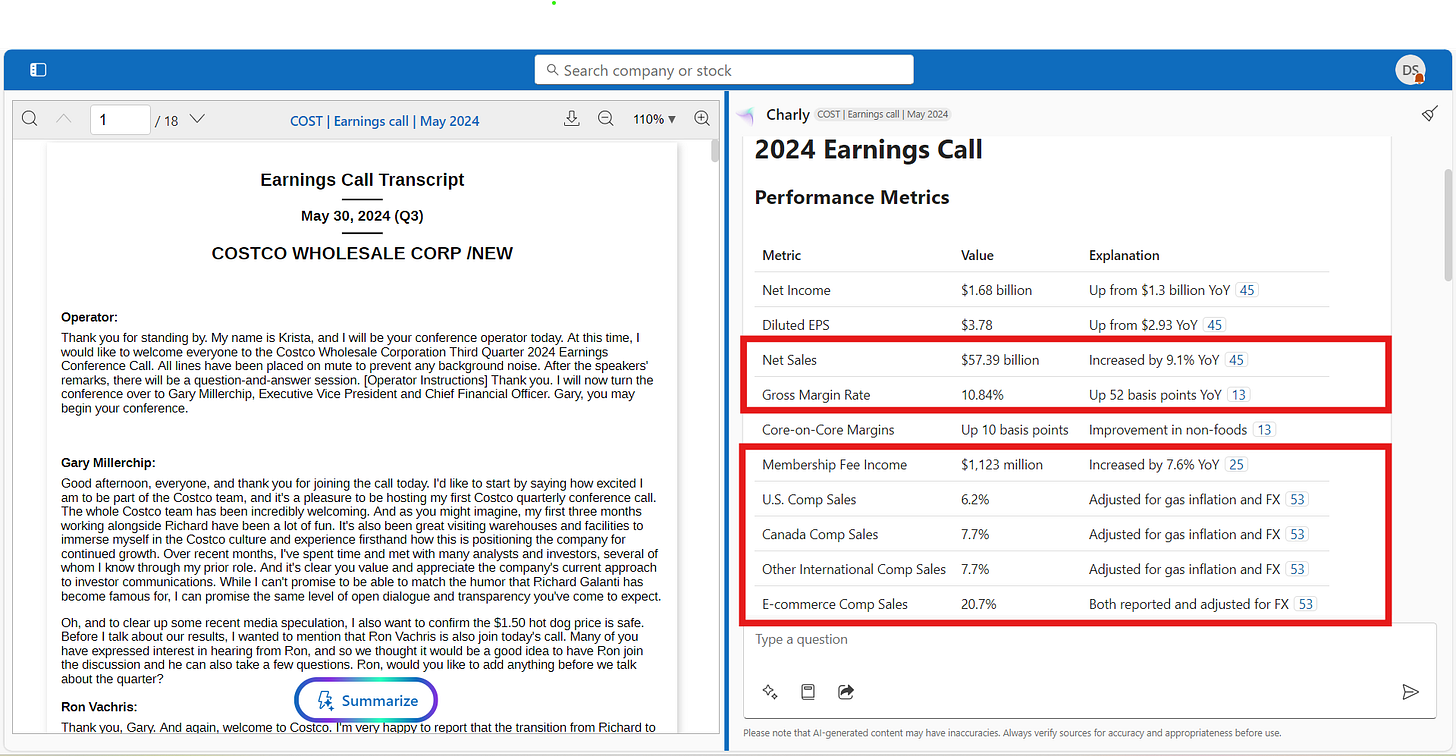1456x756 pixels.
Task: Select the $1.68 billion value cell
Action: click(x=997, y=290)
